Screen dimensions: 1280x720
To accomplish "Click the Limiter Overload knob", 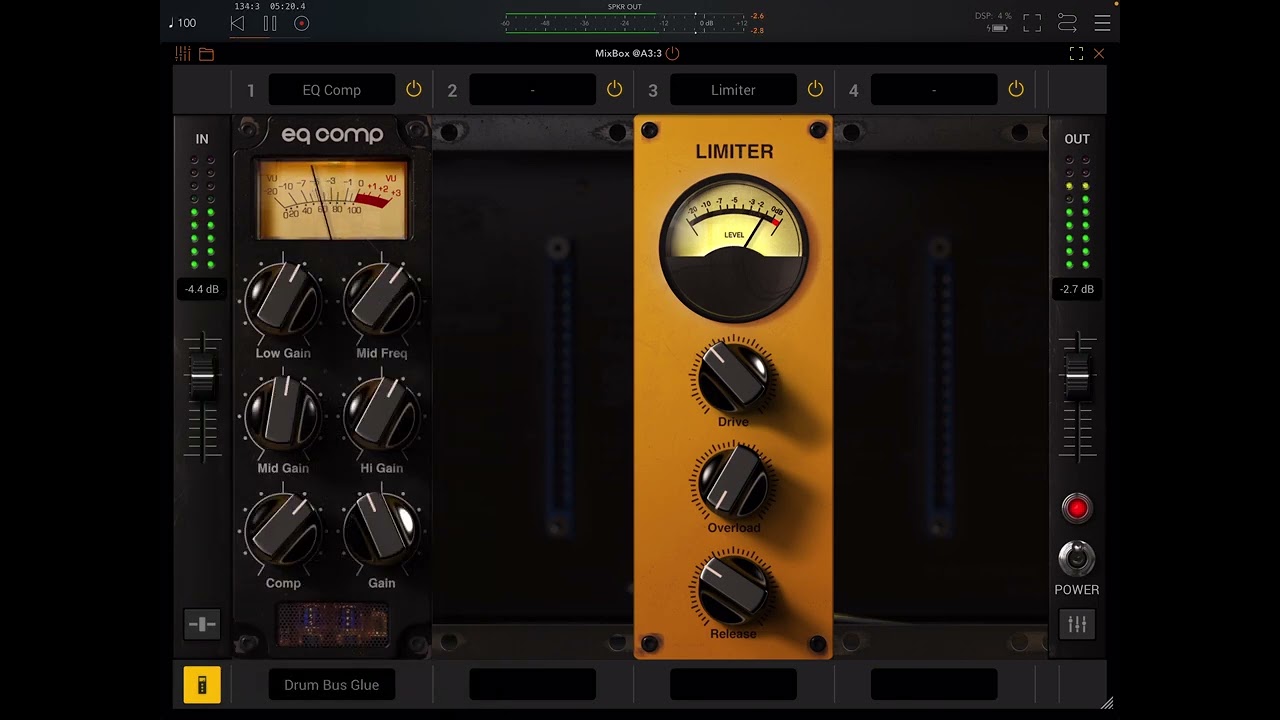I will click(734, 482).
